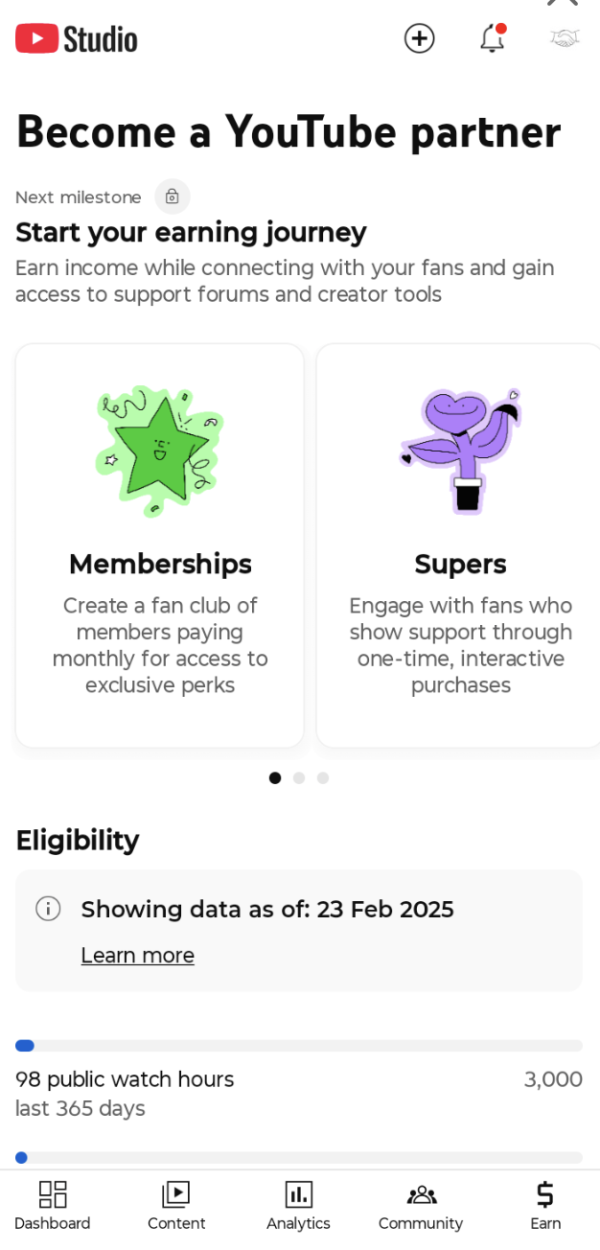
Task: Open the Create plus icon
Action: 419,39
